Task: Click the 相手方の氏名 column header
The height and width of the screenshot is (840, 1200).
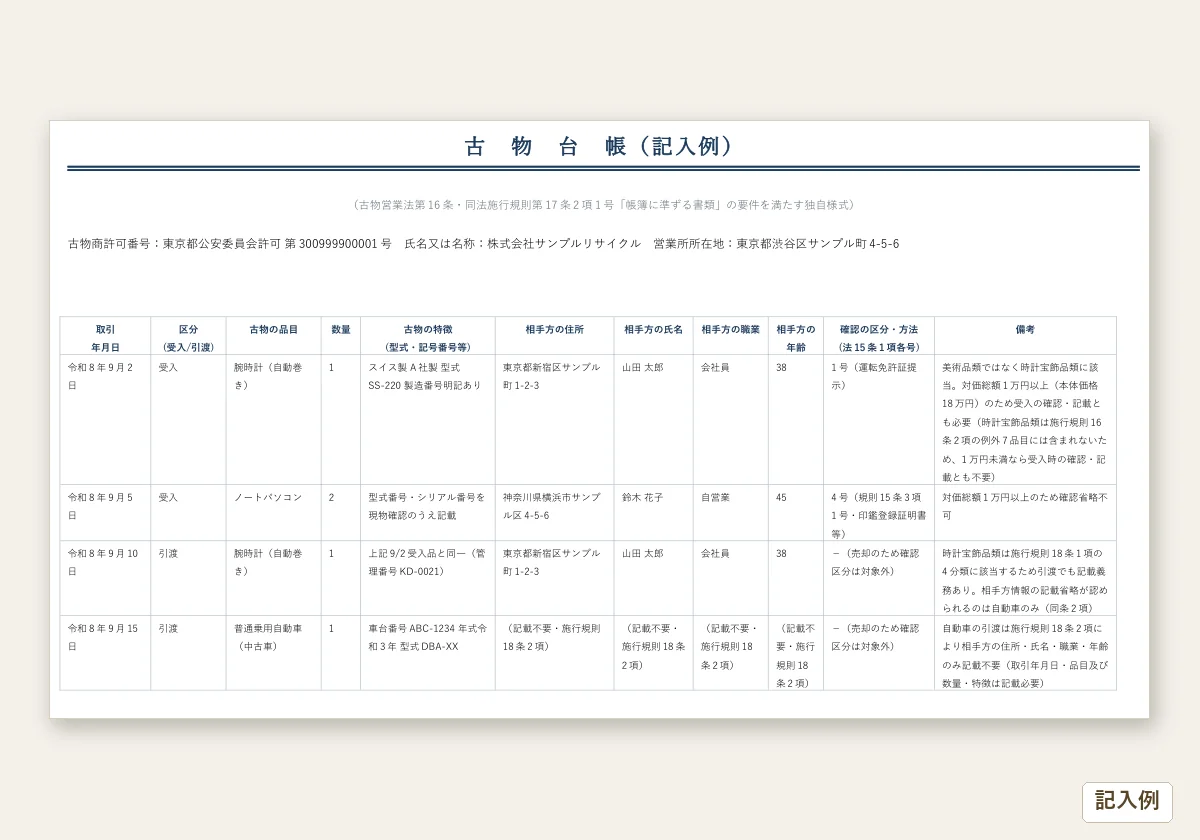Action: (x=653, y=337)
